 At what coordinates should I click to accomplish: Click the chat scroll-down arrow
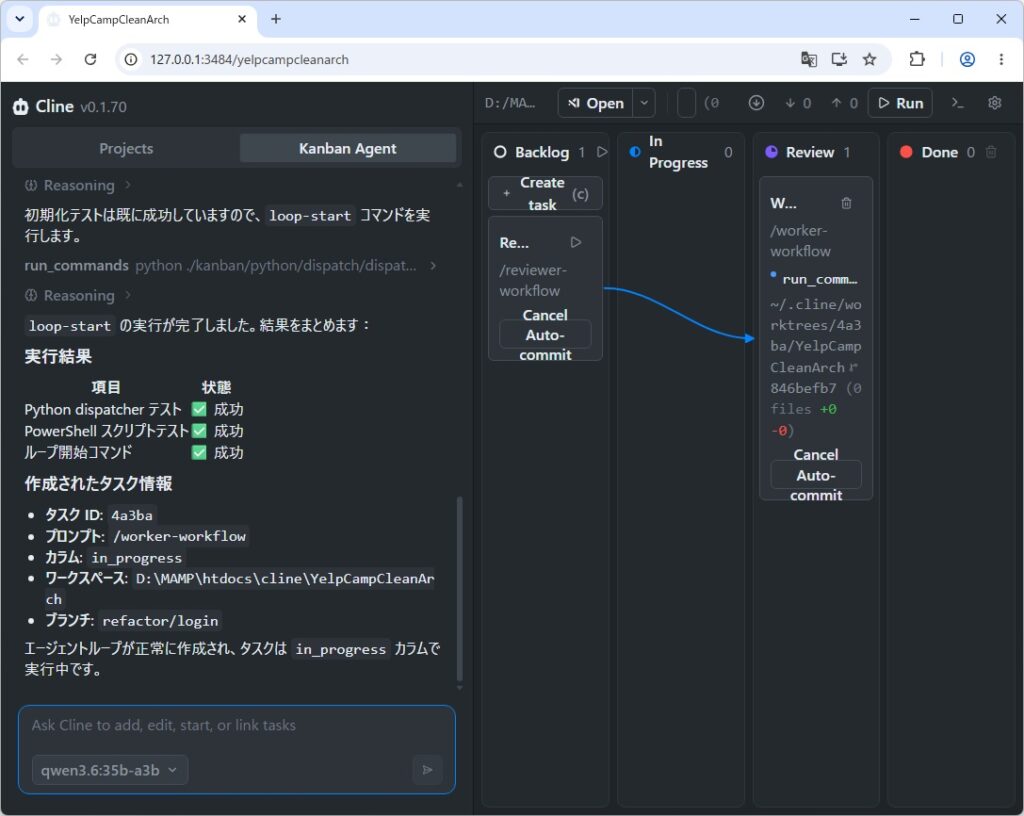pyautogui.click(x=460, y=687)
